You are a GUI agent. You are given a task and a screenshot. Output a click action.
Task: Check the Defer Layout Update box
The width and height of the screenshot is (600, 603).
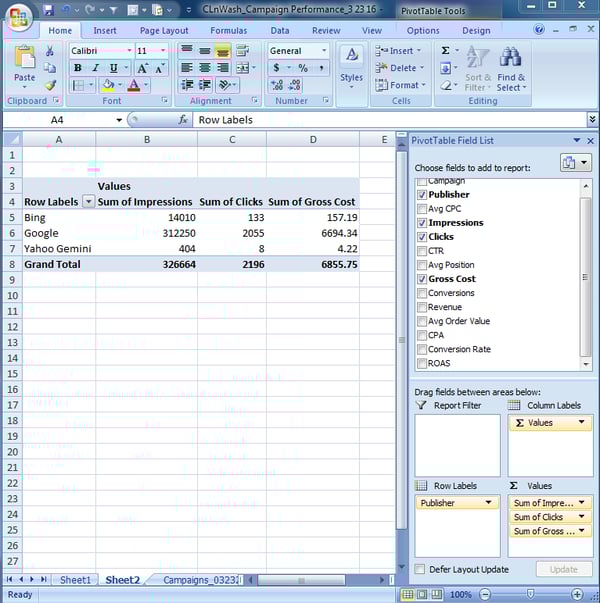pos(420,569)
